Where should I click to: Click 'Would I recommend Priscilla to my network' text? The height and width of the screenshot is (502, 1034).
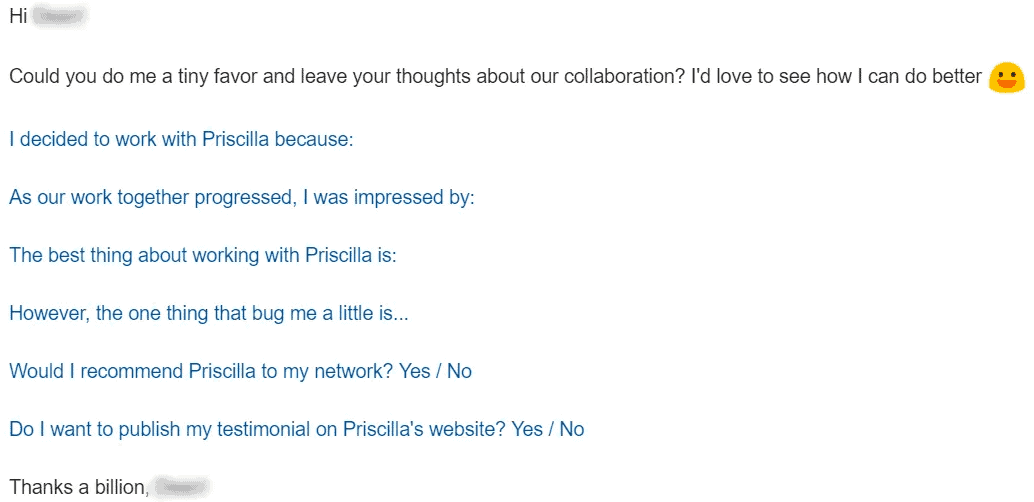pos(201,371)
